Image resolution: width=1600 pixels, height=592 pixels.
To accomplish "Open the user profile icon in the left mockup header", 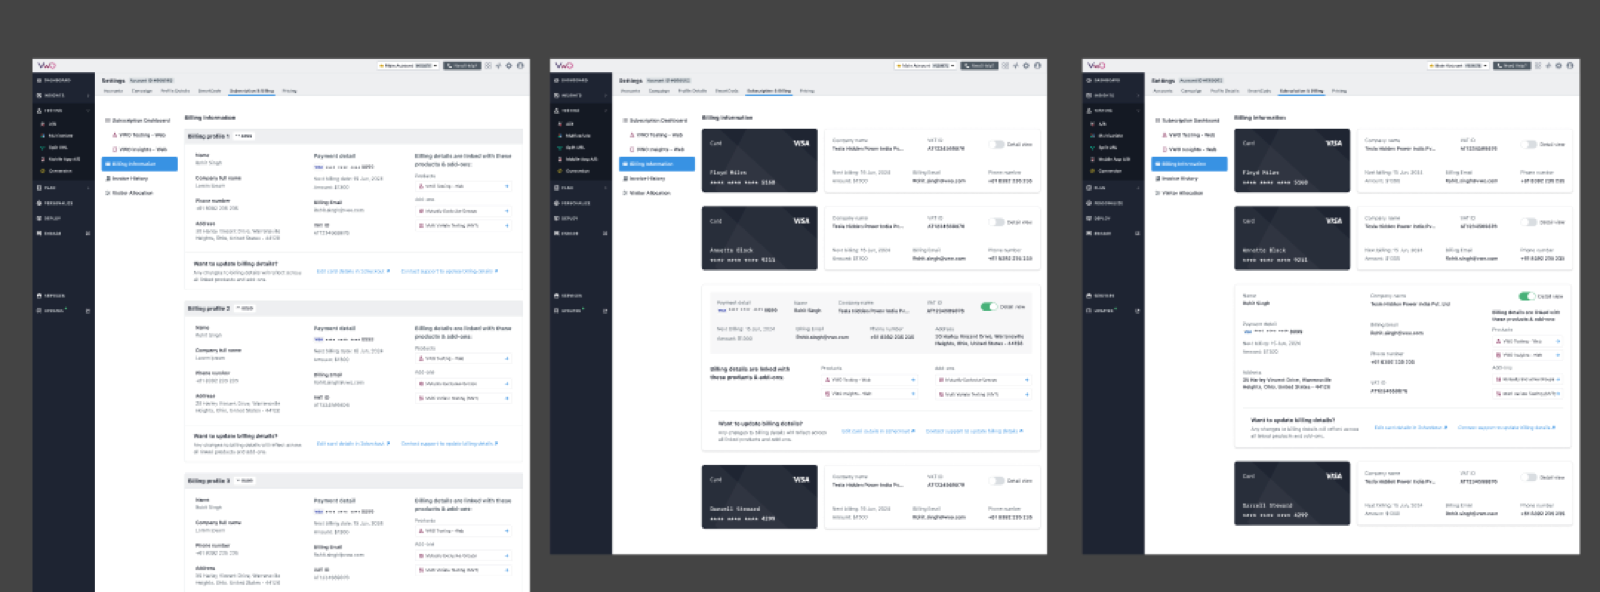I will point(520,65).
